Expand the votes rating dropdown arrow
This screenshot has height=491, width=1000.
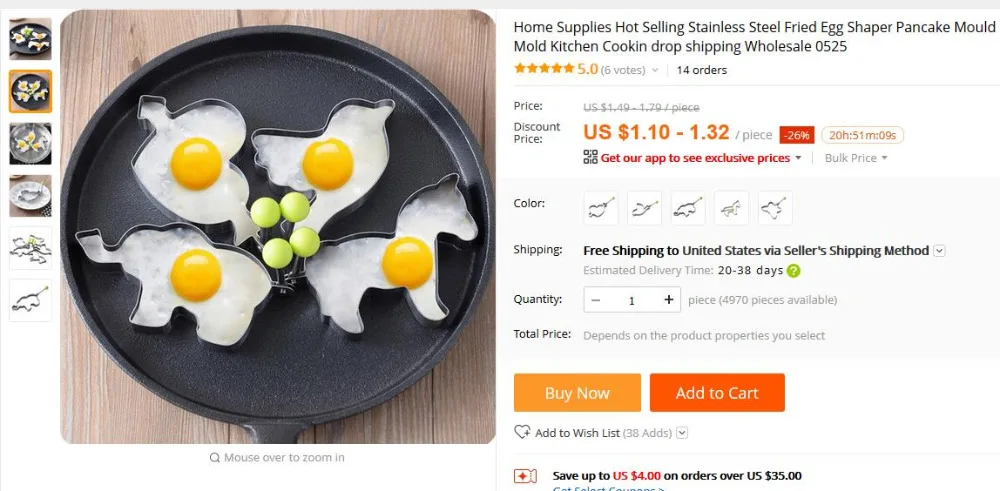(x=656, y=71)
